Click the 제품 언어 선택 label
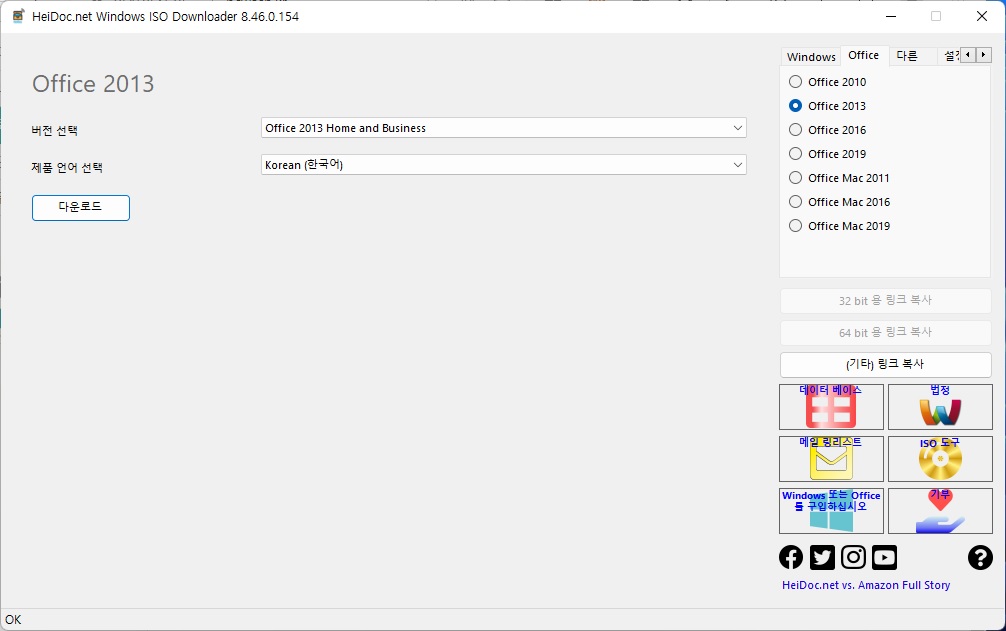Viewport: 1006px width, 631px height. pos(67,168)
